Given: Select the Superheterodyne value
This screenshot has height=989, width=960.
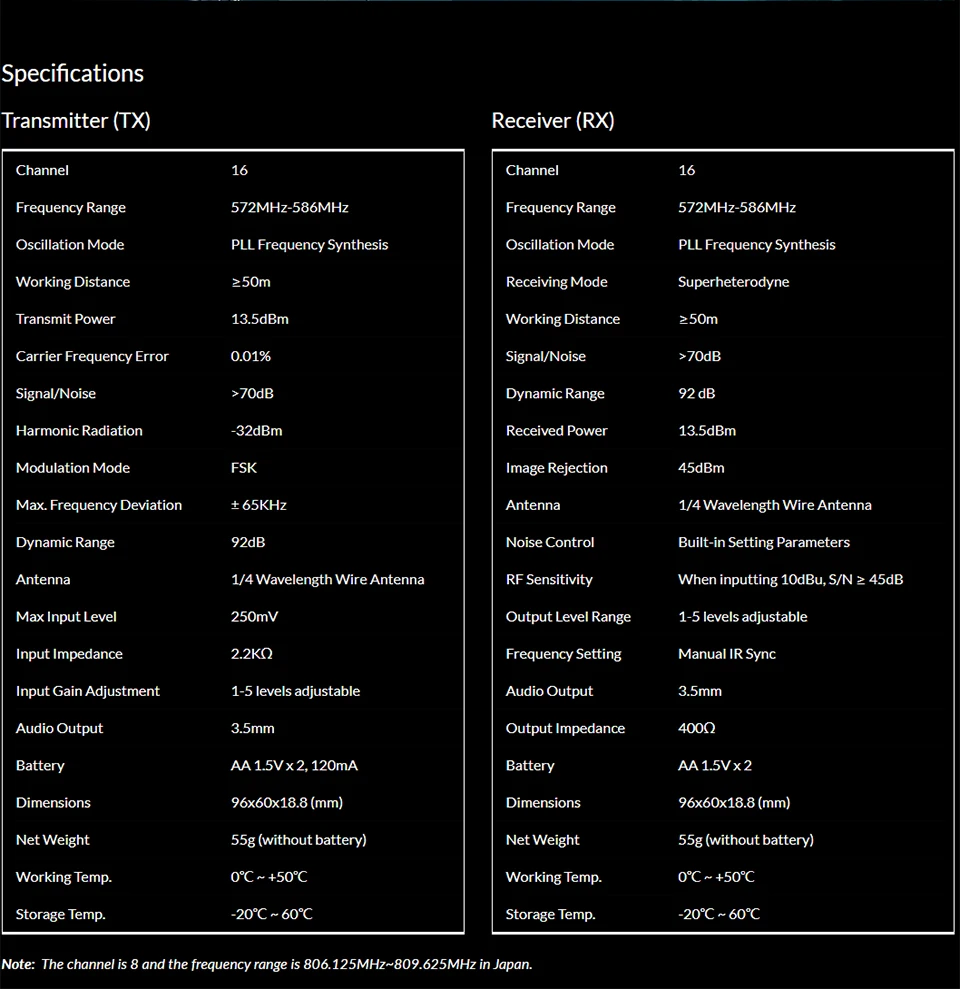Looking at the screenshot, I should click(734, 282).
